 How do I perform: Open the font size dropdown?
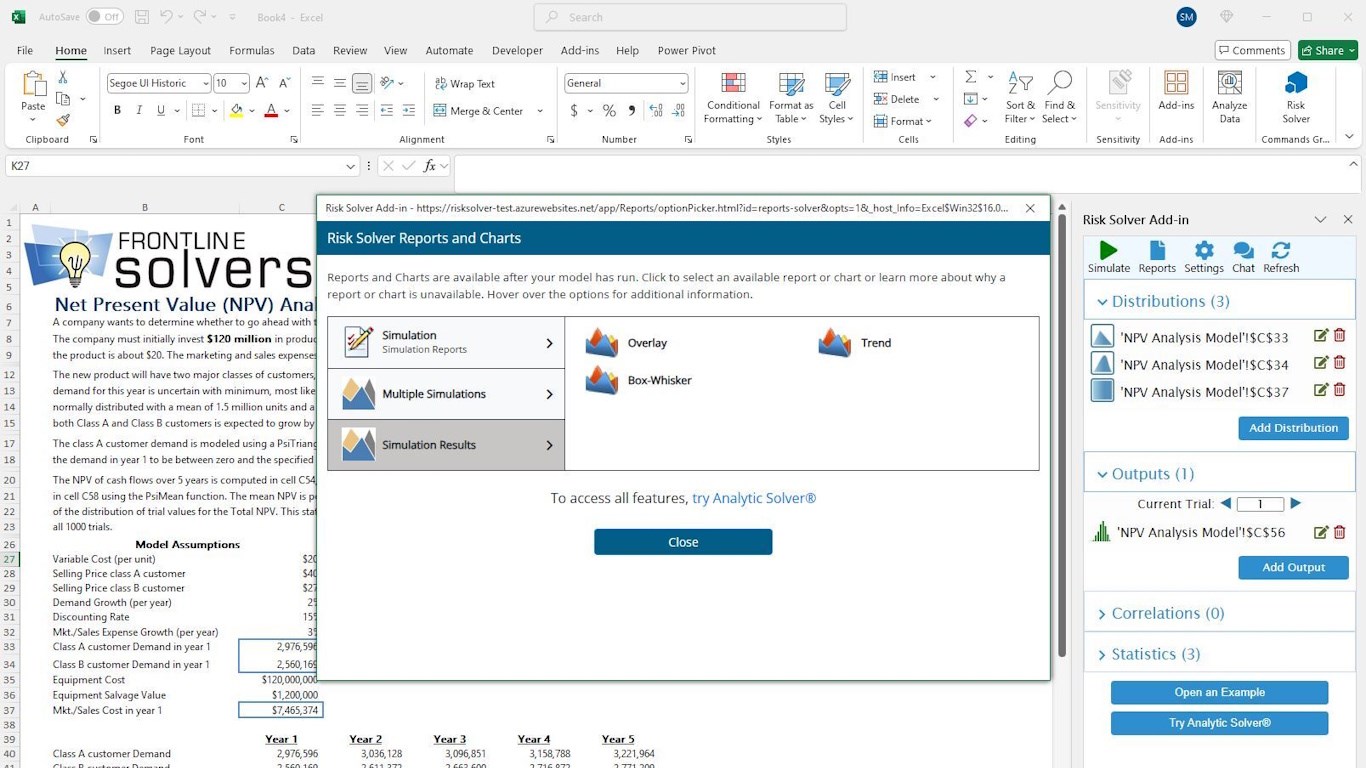pos(245,84)
